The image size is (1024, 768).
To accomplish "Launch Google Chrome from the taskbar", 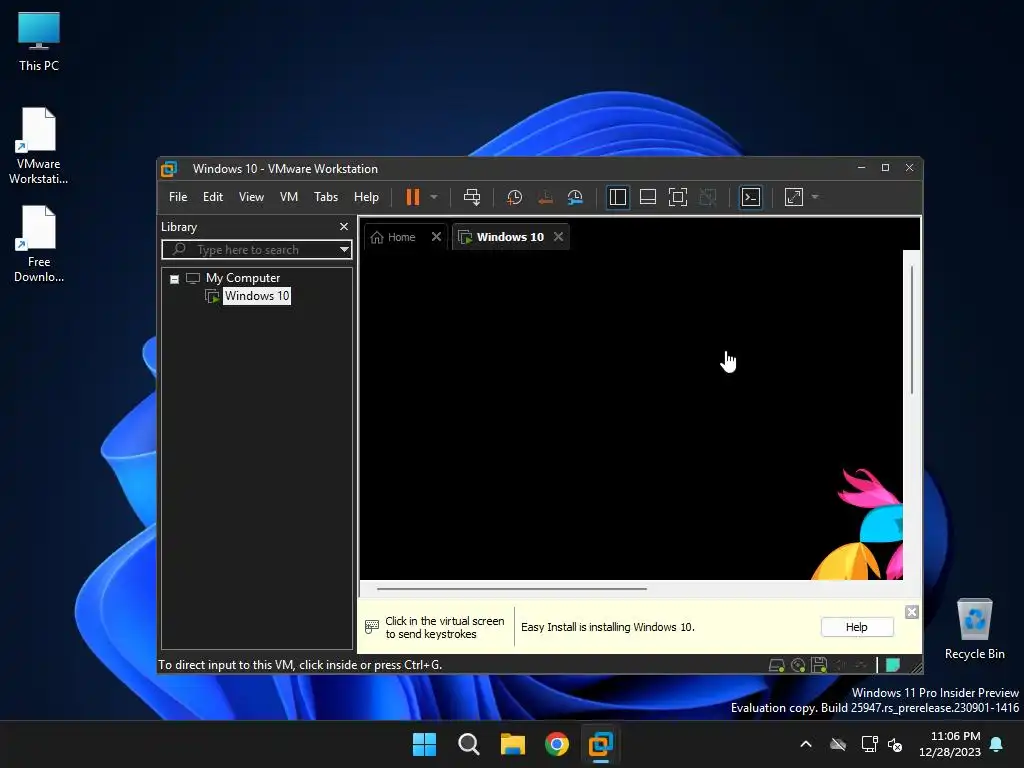I will pyautogui.click(x=556, y=744).
